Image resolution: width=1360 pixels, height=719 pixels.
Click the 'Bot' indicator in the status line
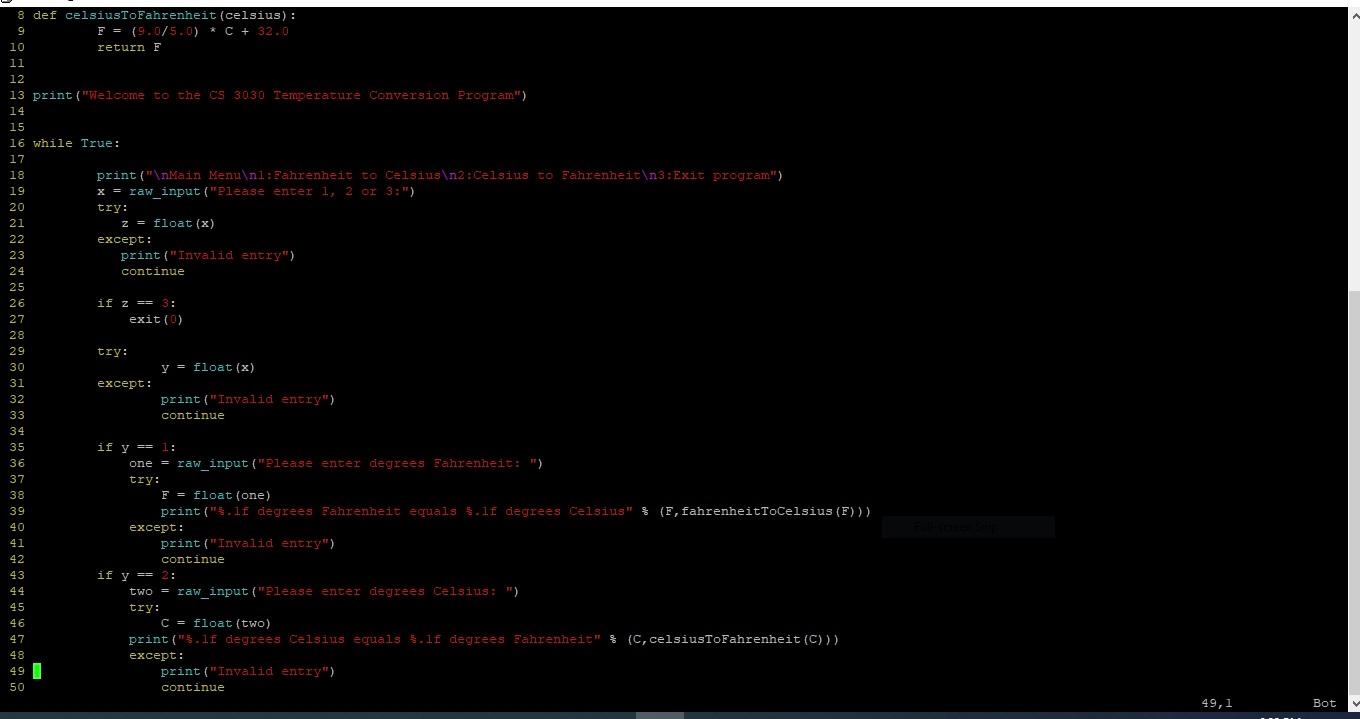(x=1324, y=703)
